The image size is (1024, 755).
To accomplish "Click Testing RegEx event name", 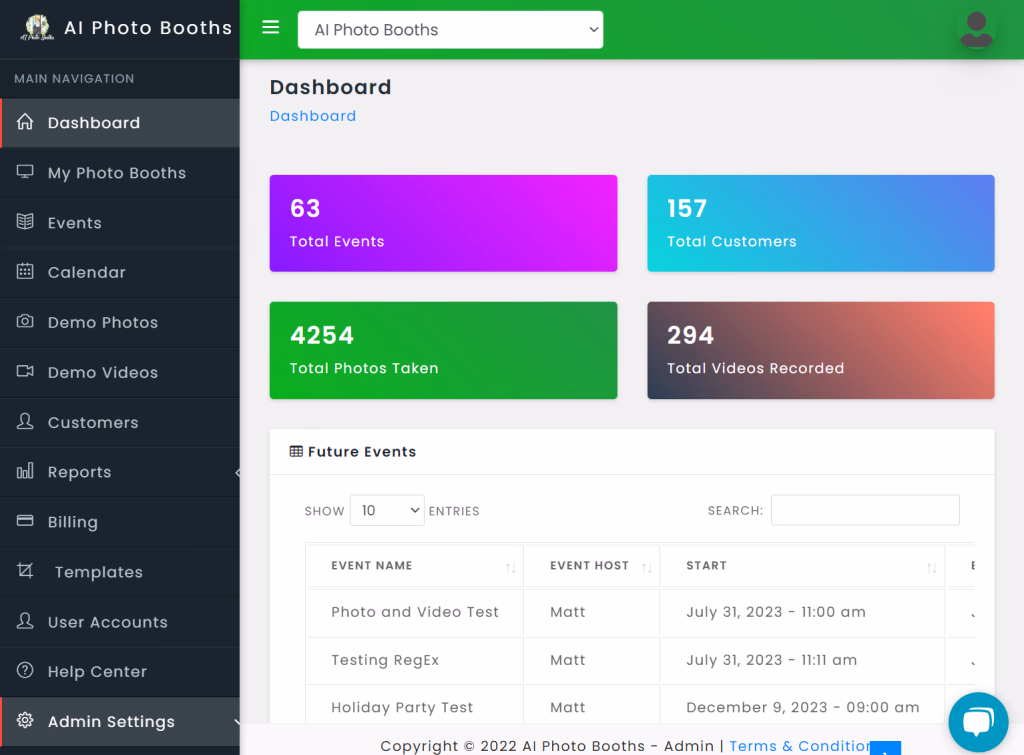I will tap(385, 660).
